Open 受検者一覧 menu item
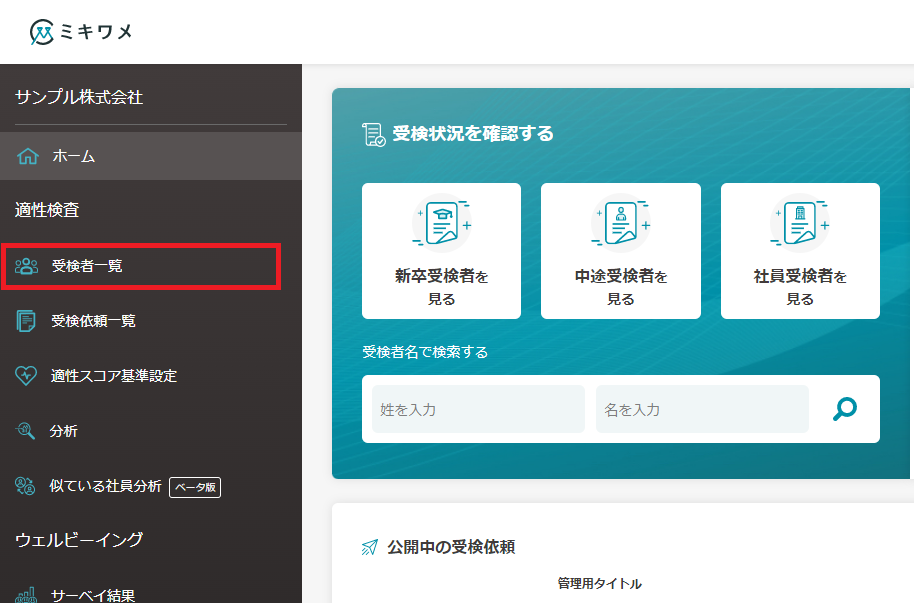914x603 pixels. 88,266
